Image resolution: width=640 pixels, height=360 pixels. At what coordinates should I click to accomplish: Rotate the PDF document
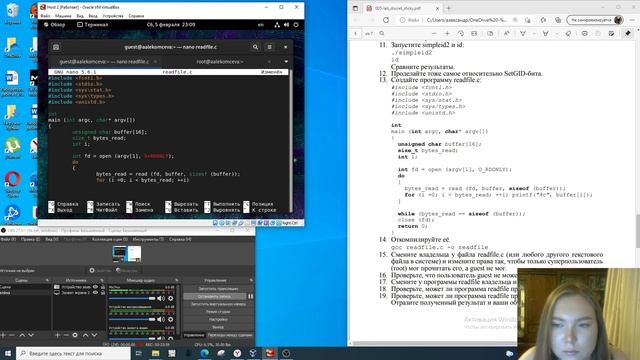coord(461,33)
